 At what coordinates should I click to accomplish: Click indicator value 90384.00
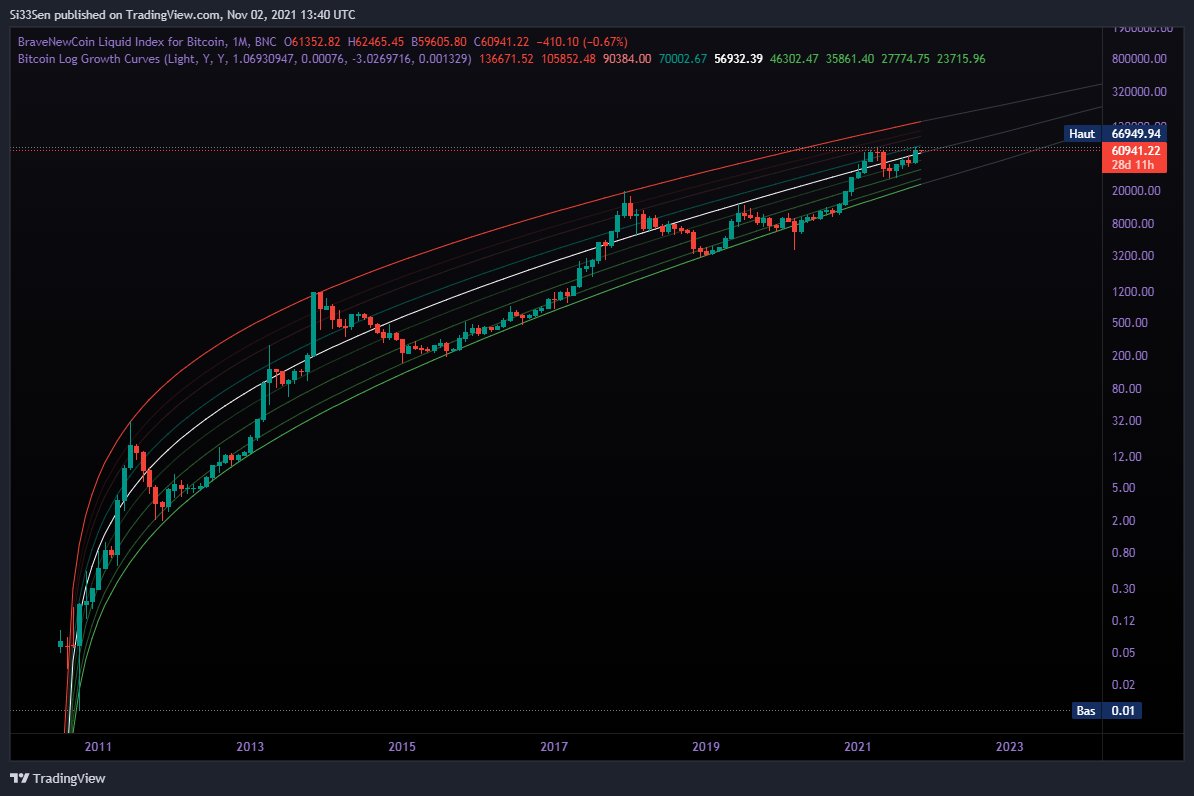coord(627,59)
